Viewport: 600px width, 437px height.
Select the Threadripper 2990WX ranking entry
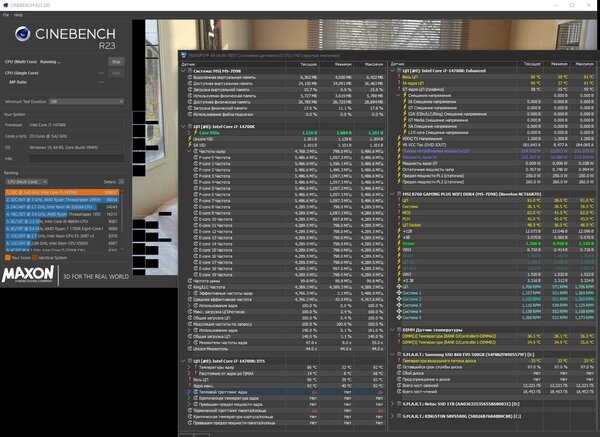(x=62, y=200)
